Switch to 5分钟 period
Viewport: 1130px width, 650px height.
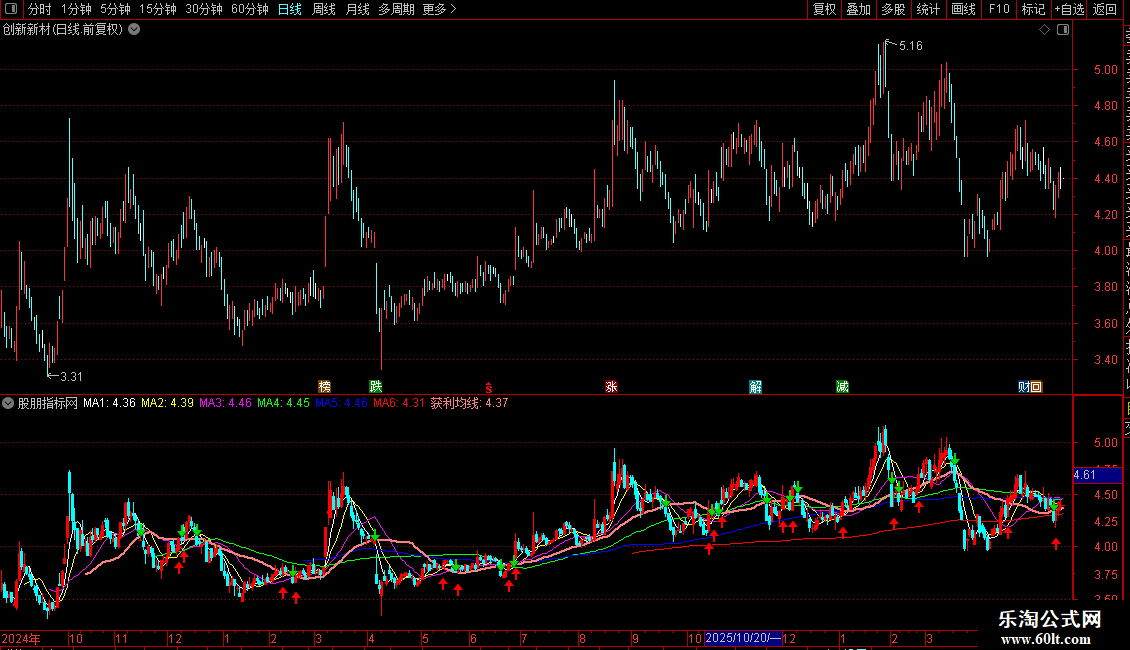tap(115, 9)
